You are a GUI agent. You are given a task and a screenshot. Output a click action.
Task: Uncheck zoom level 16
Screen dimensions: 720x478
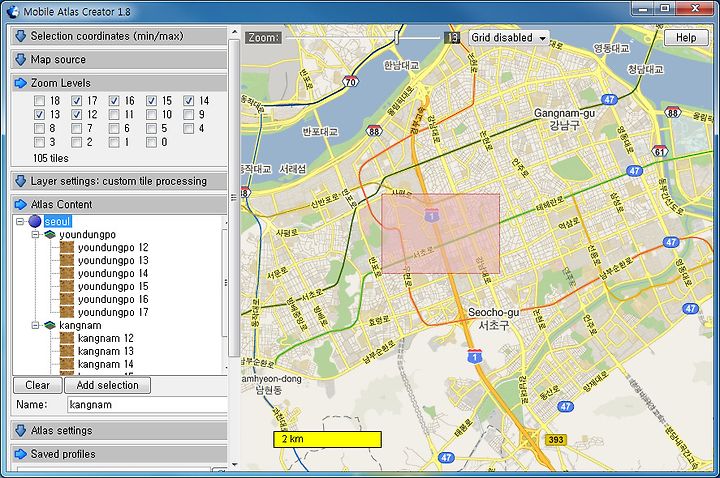114,101
